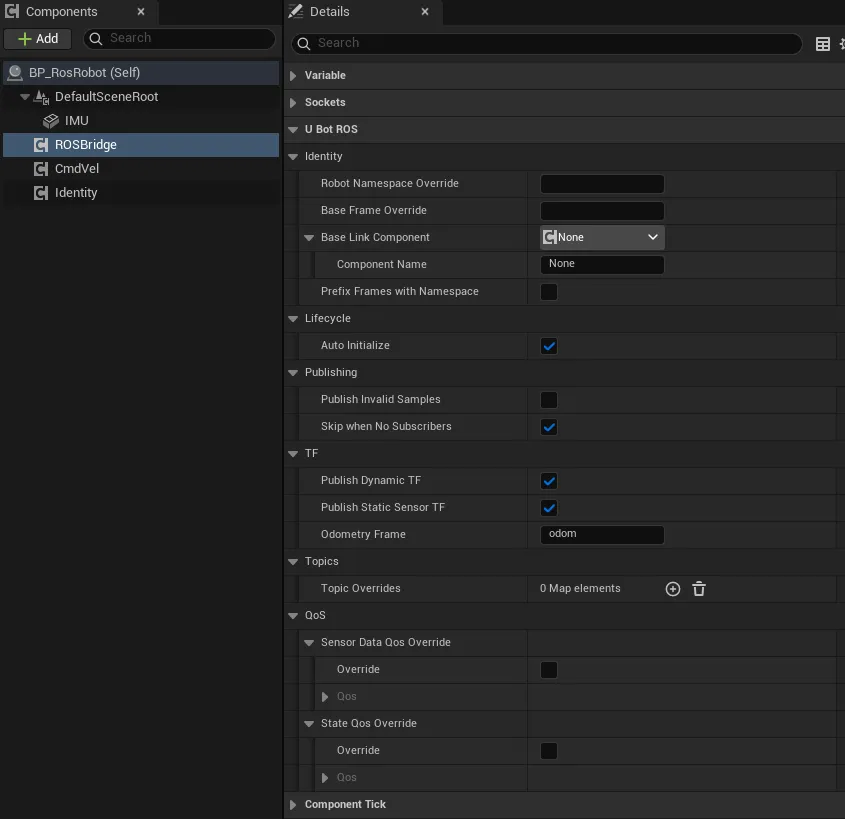Image resolution: width=845 pixels, height=819 pixels.
Task: Click the Details panel search field
Action: pyautogui.click(x=546, y=43)
